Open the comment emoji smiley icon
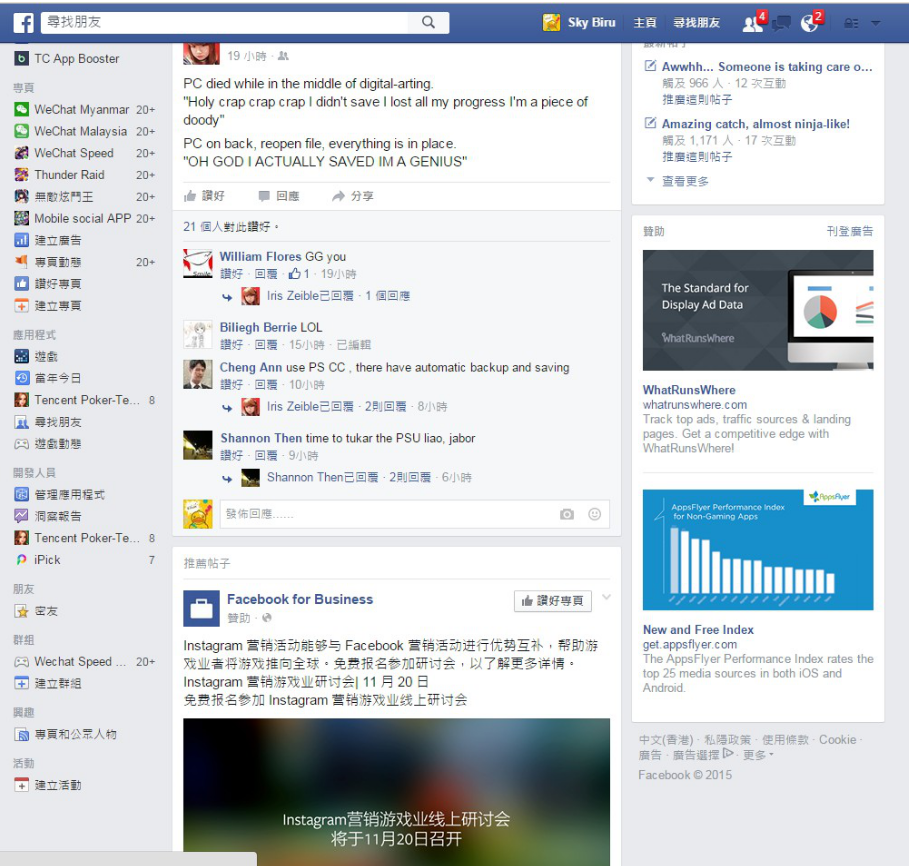The width and height of the screenshot is (909, 866). click(x=594, y=514)
